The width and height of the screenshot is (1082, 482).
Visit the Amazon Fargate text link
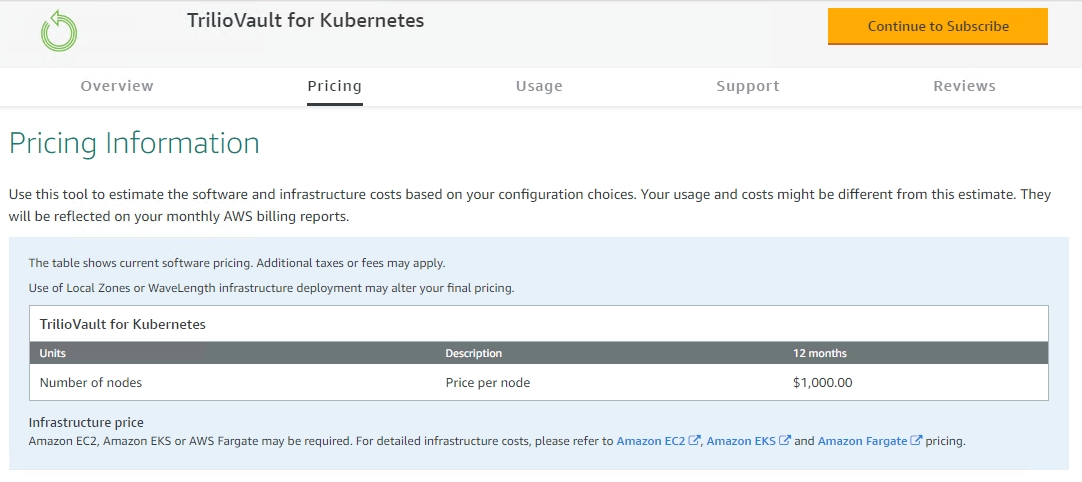click(862, 441)
